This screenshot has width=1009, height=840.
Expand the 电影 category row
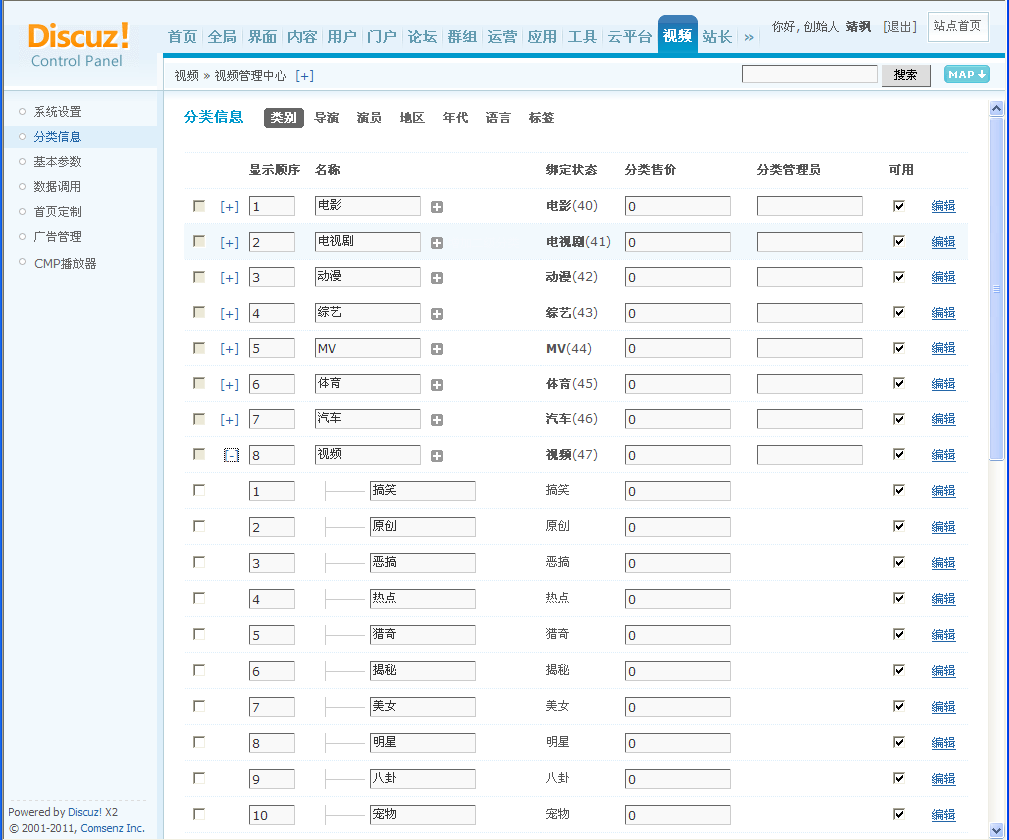pyautogui.click(x=229, y=207)
